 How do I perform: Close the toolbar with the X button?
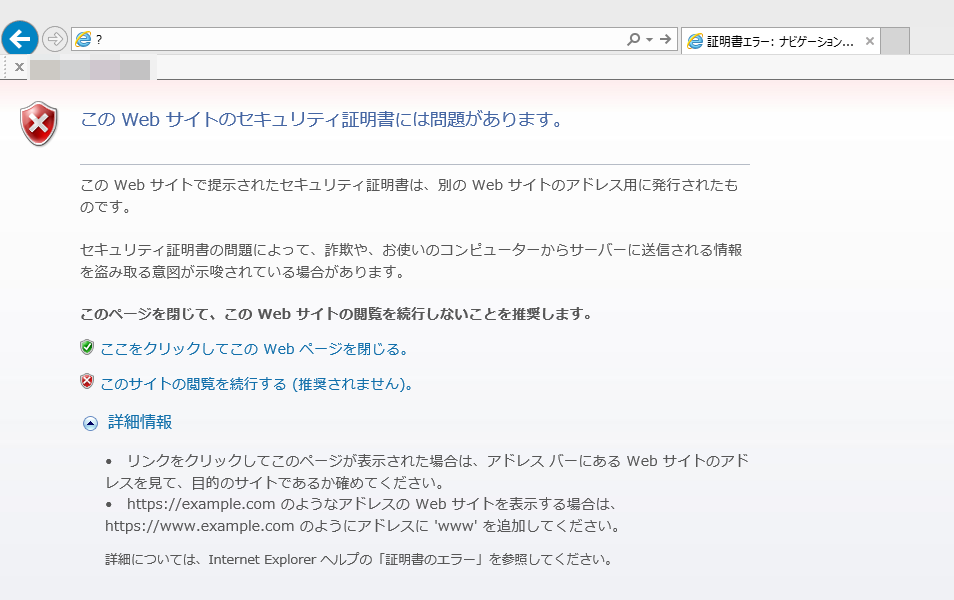19,67
